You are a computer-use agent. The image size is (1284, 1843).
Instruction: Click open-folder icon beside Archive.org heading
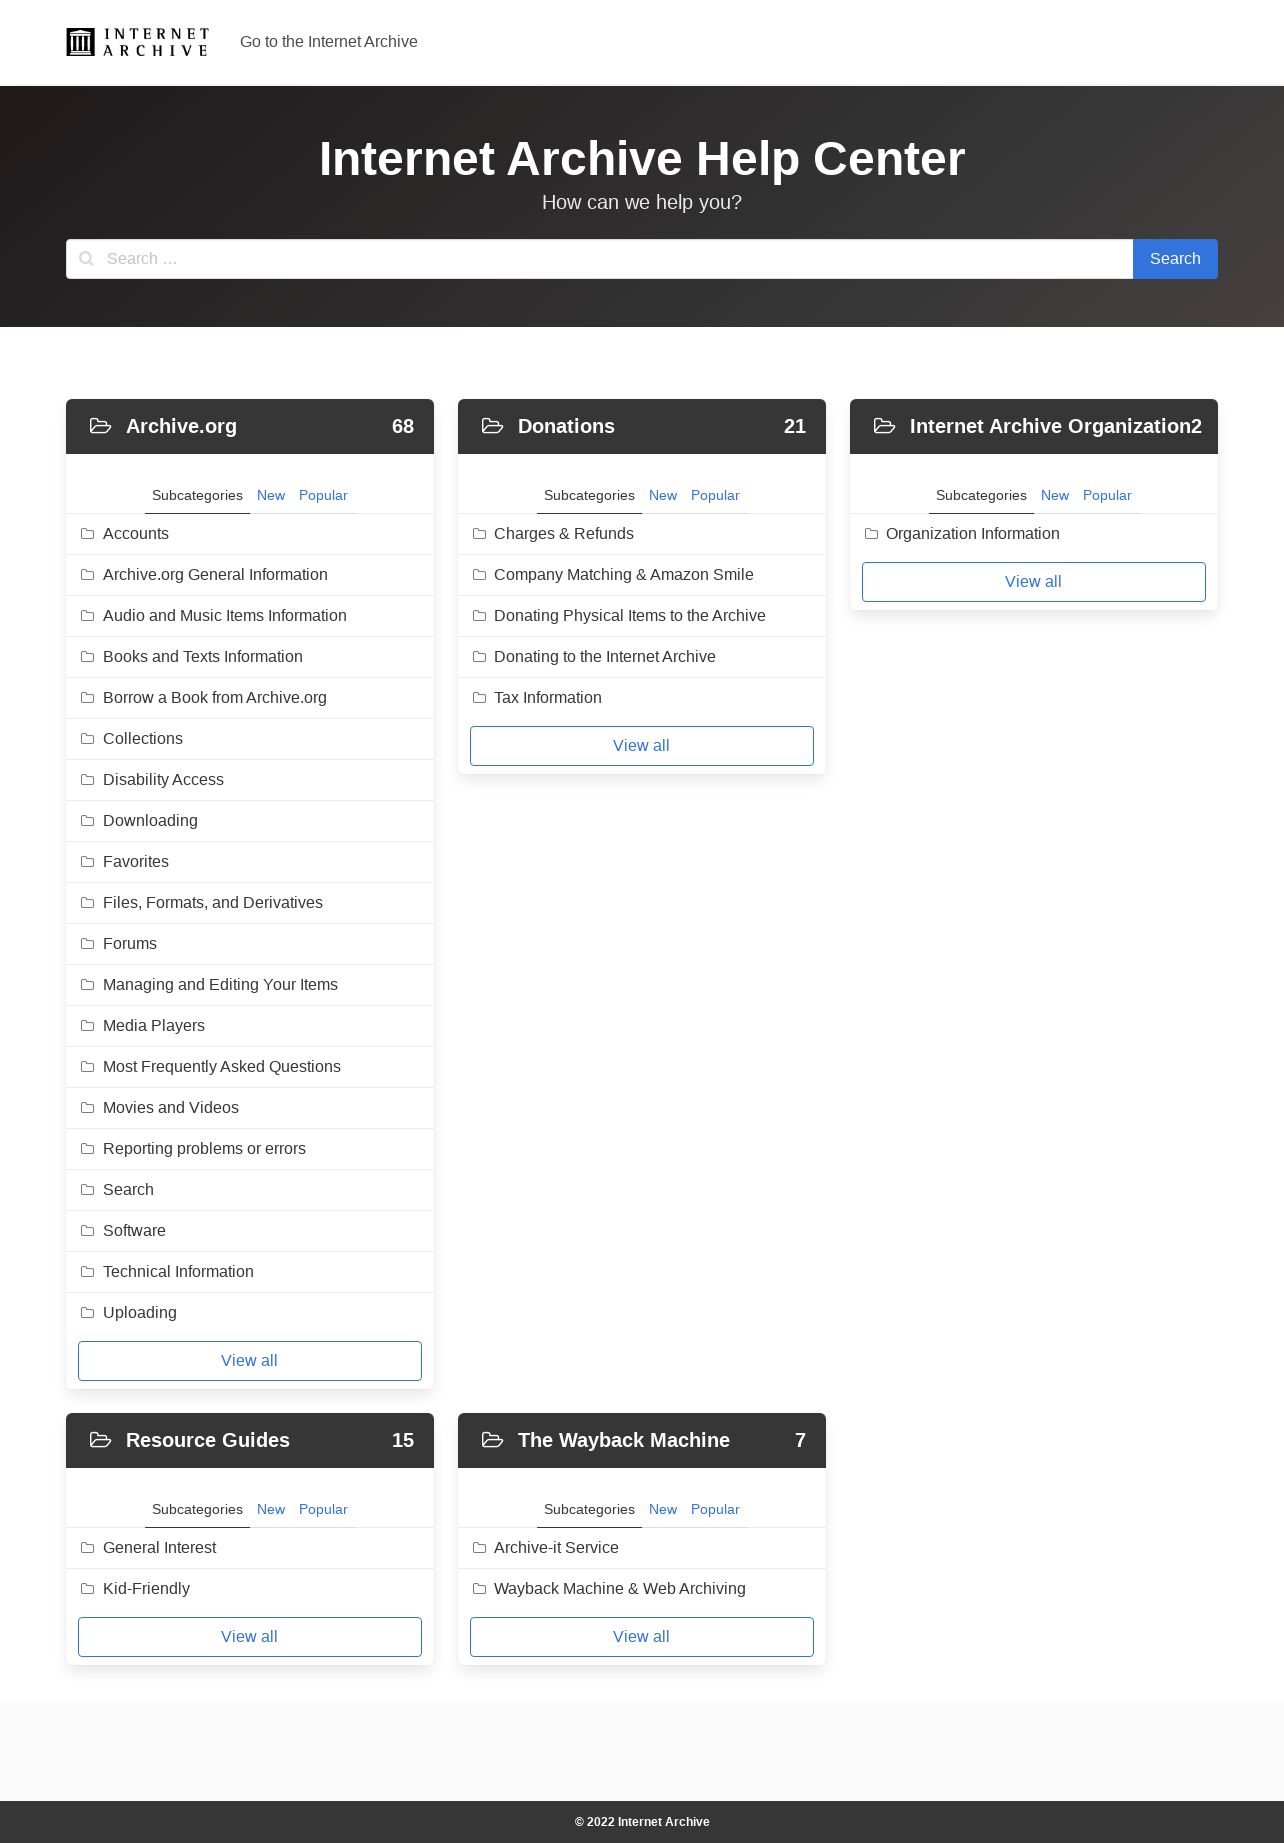click(x=100, y=426)
